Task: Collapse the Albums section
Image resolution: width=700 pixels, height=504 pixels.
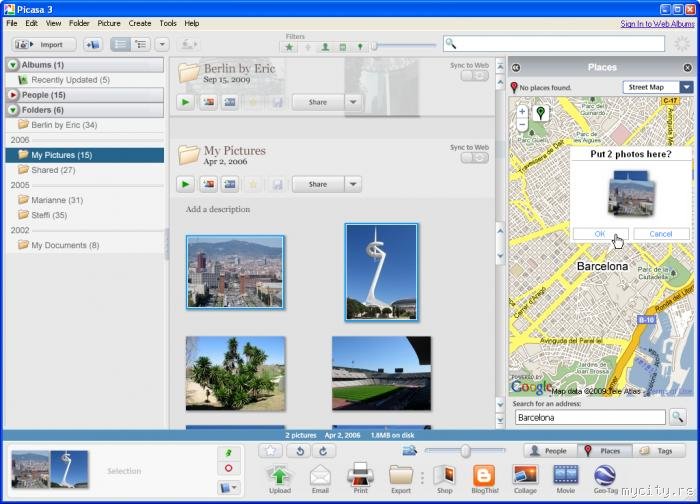Action: 12,65
